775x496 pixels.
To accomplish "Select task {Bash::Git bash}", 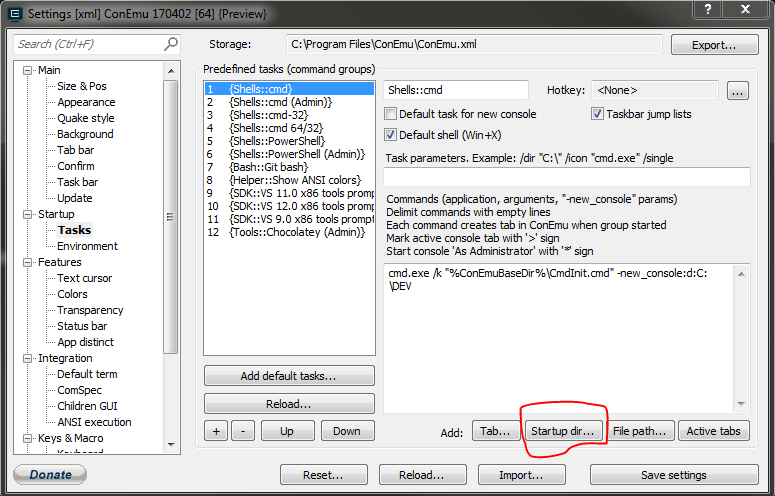I will coord(289,167).
